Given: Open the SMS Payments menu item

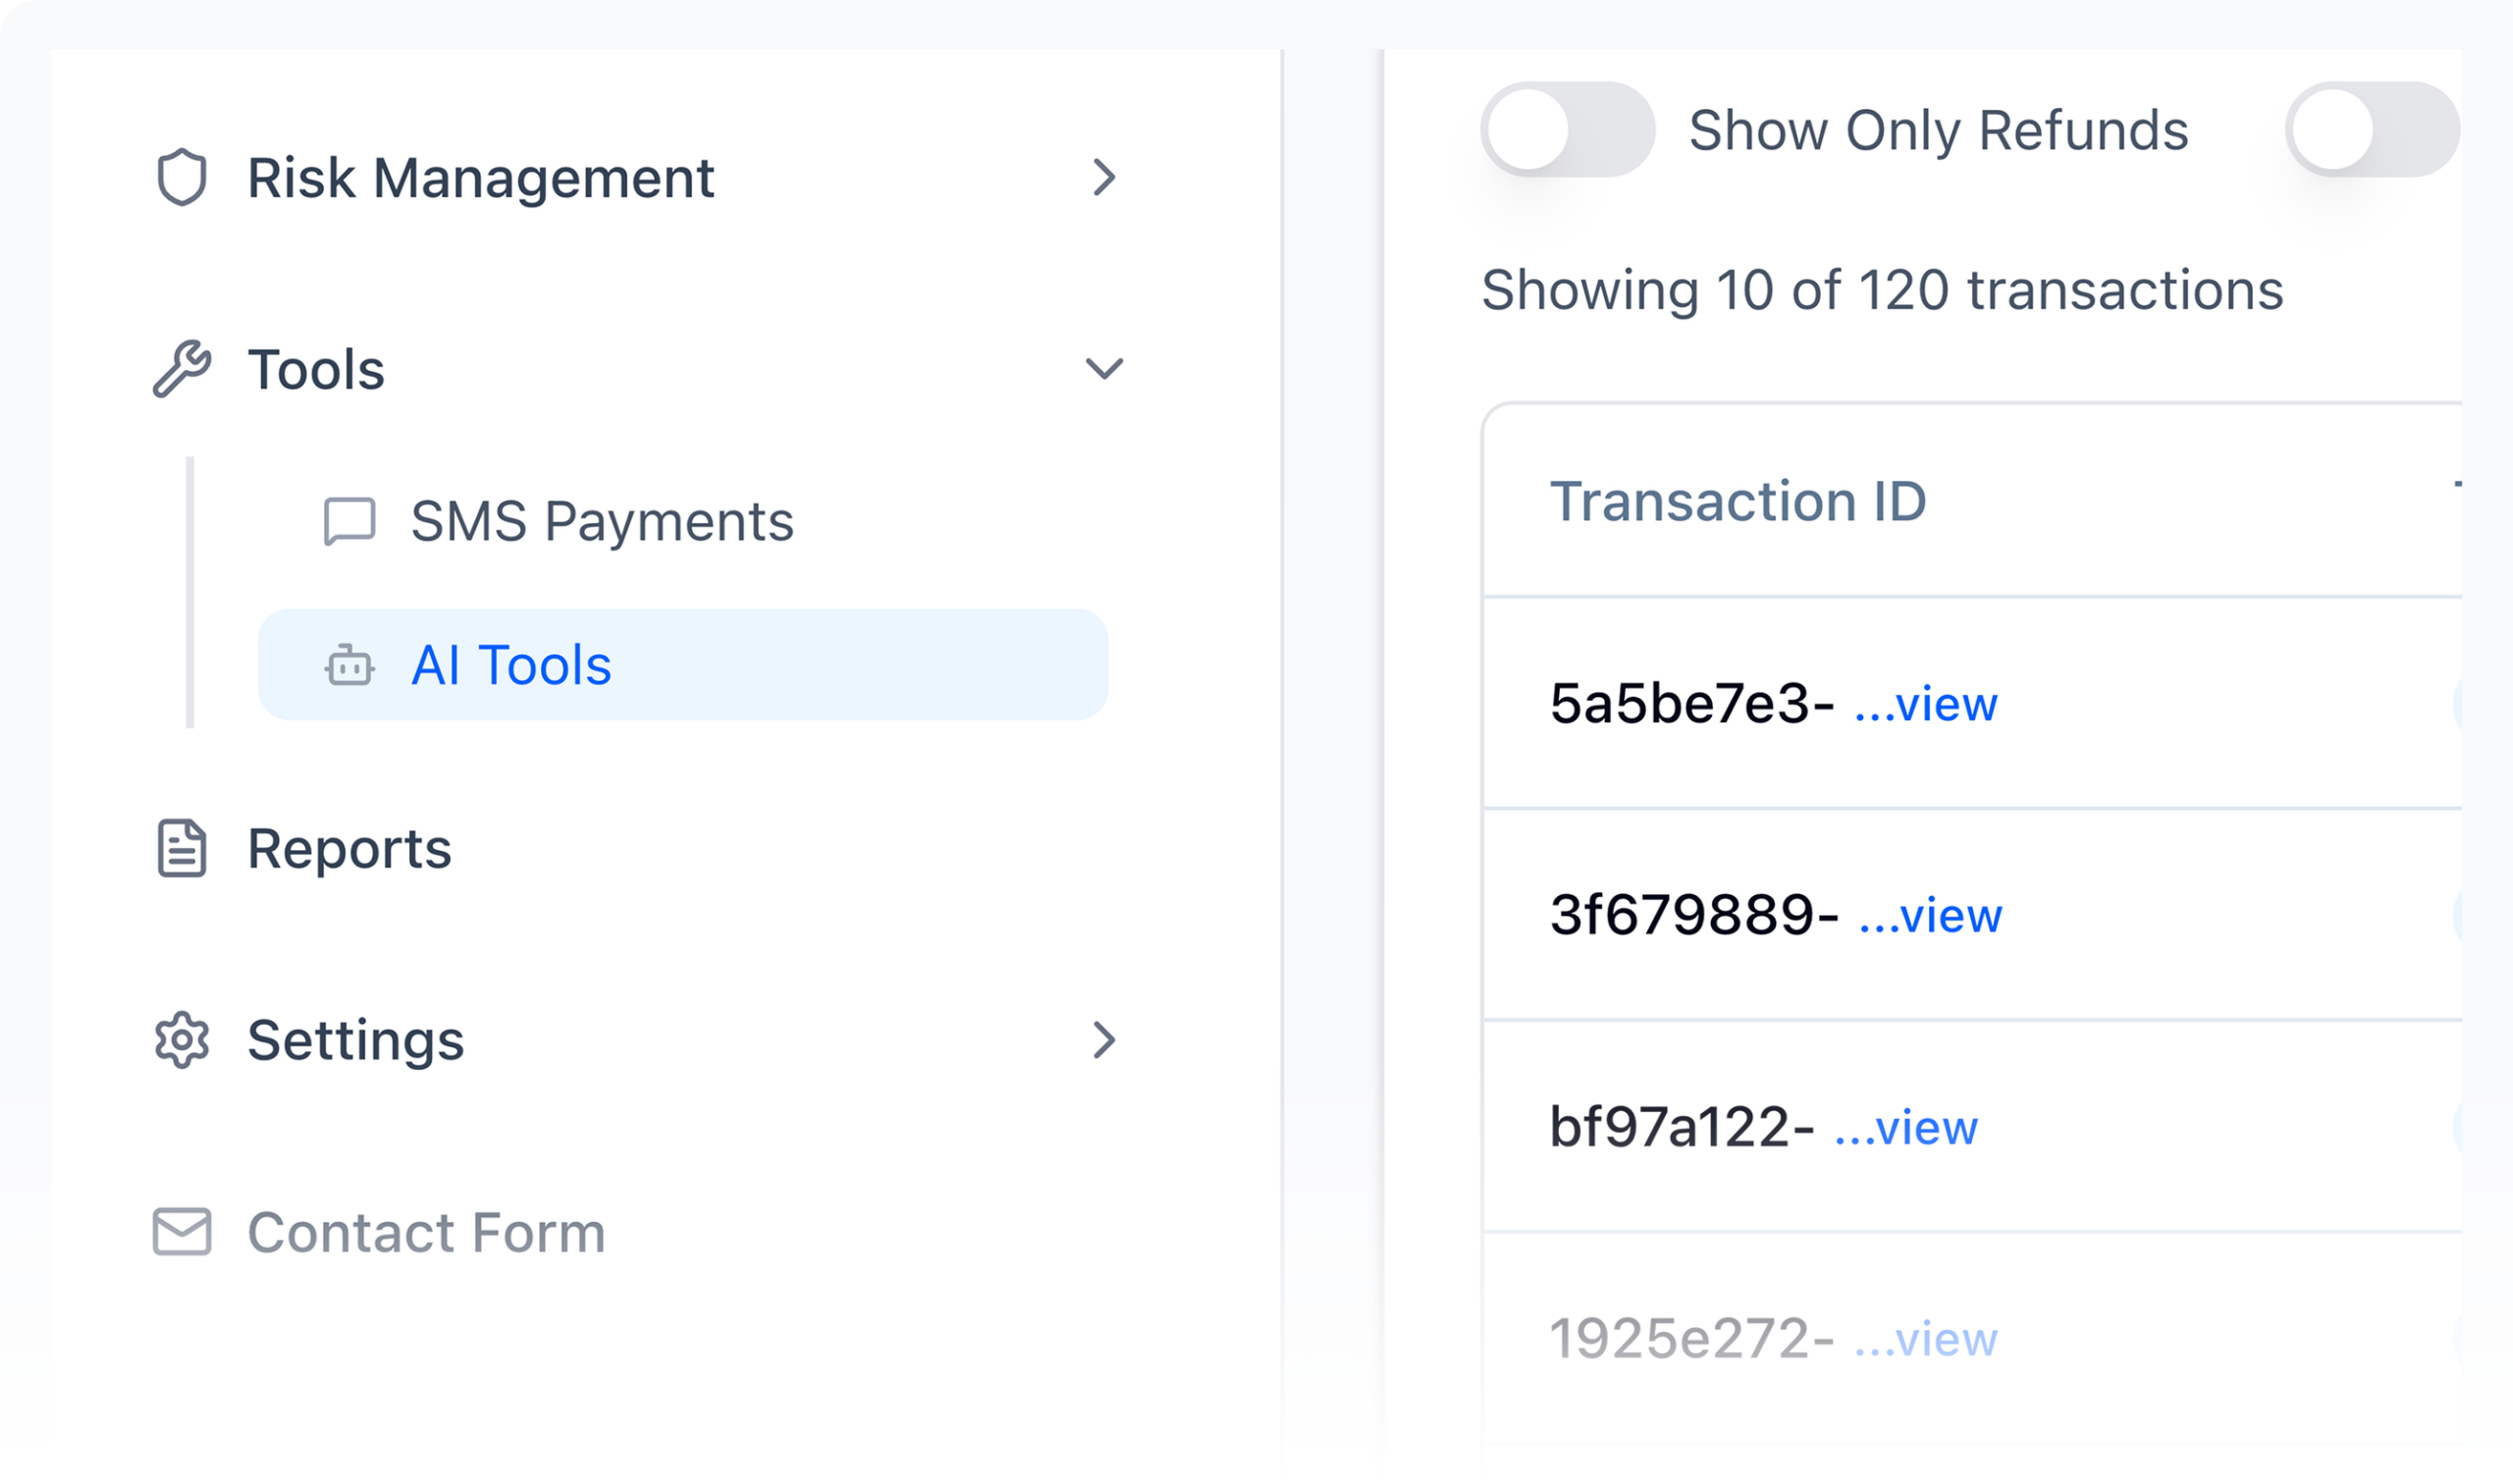Looking at the screenshot, I should point(602,521).
